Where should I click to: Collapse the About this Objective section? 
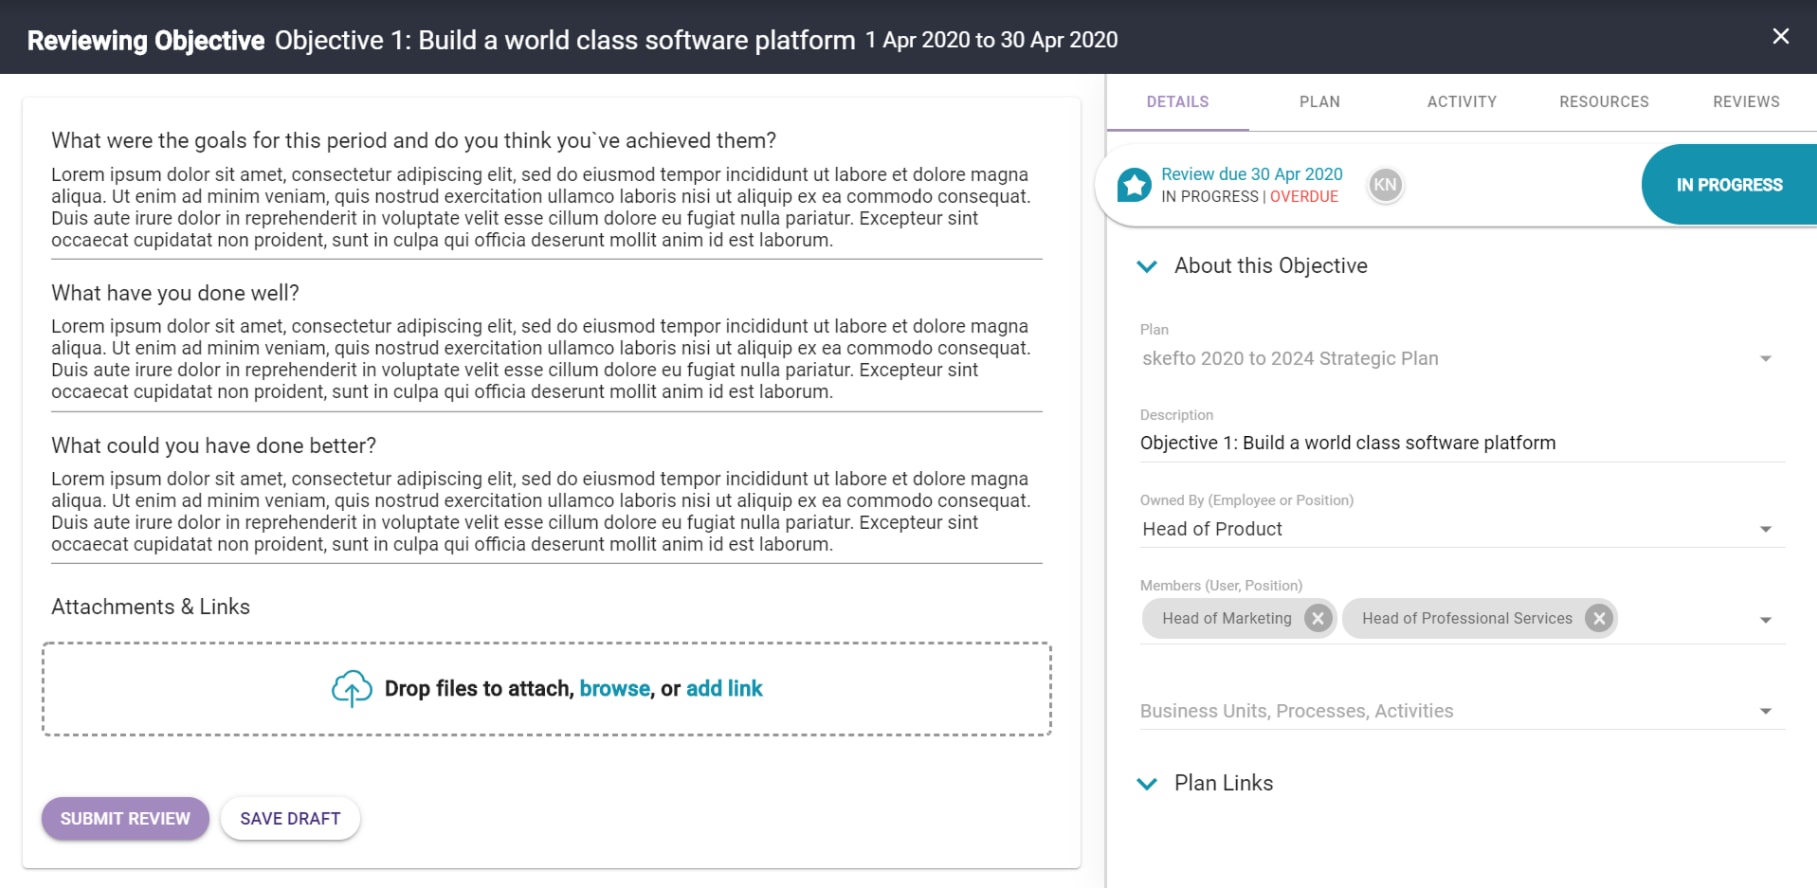click(x=1147, y=266)
